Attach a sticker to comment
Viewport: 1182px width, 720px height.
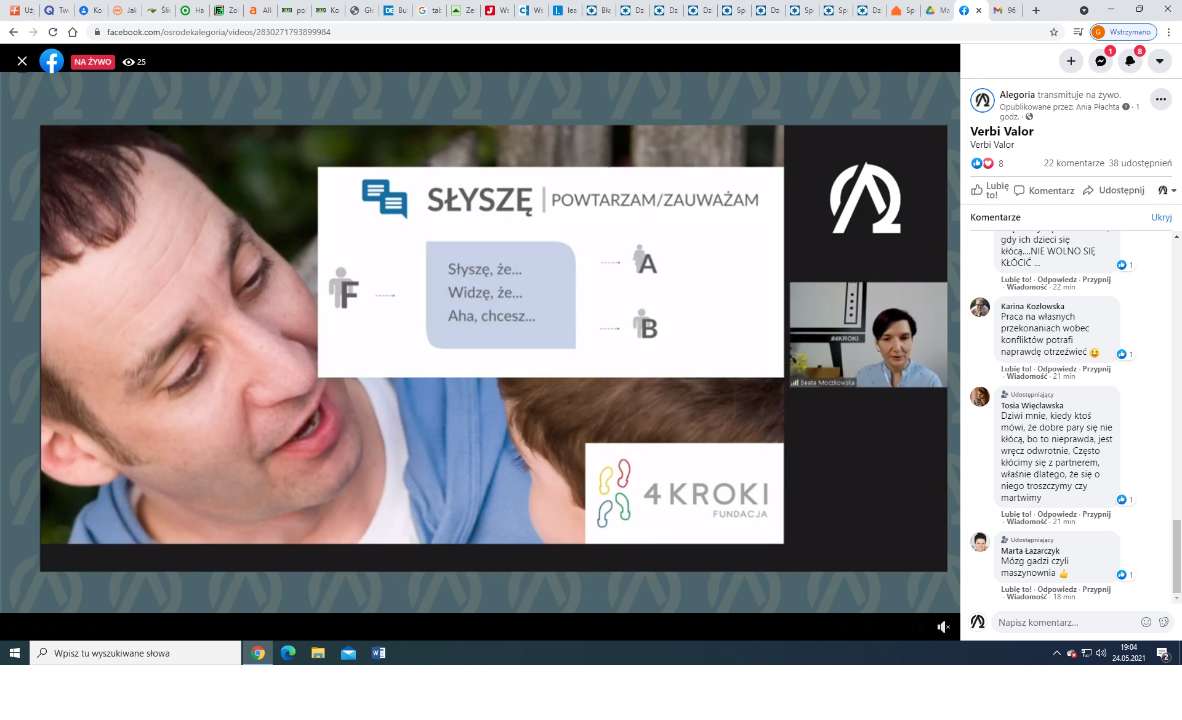[1164, 622]
